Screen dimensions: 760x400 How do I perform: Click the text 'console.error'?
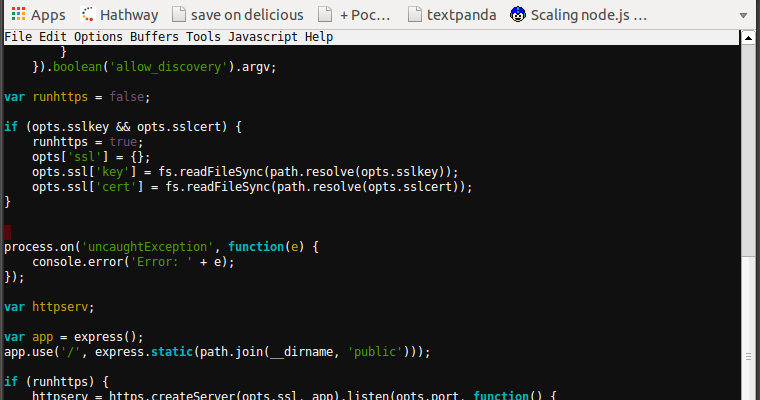78,262
